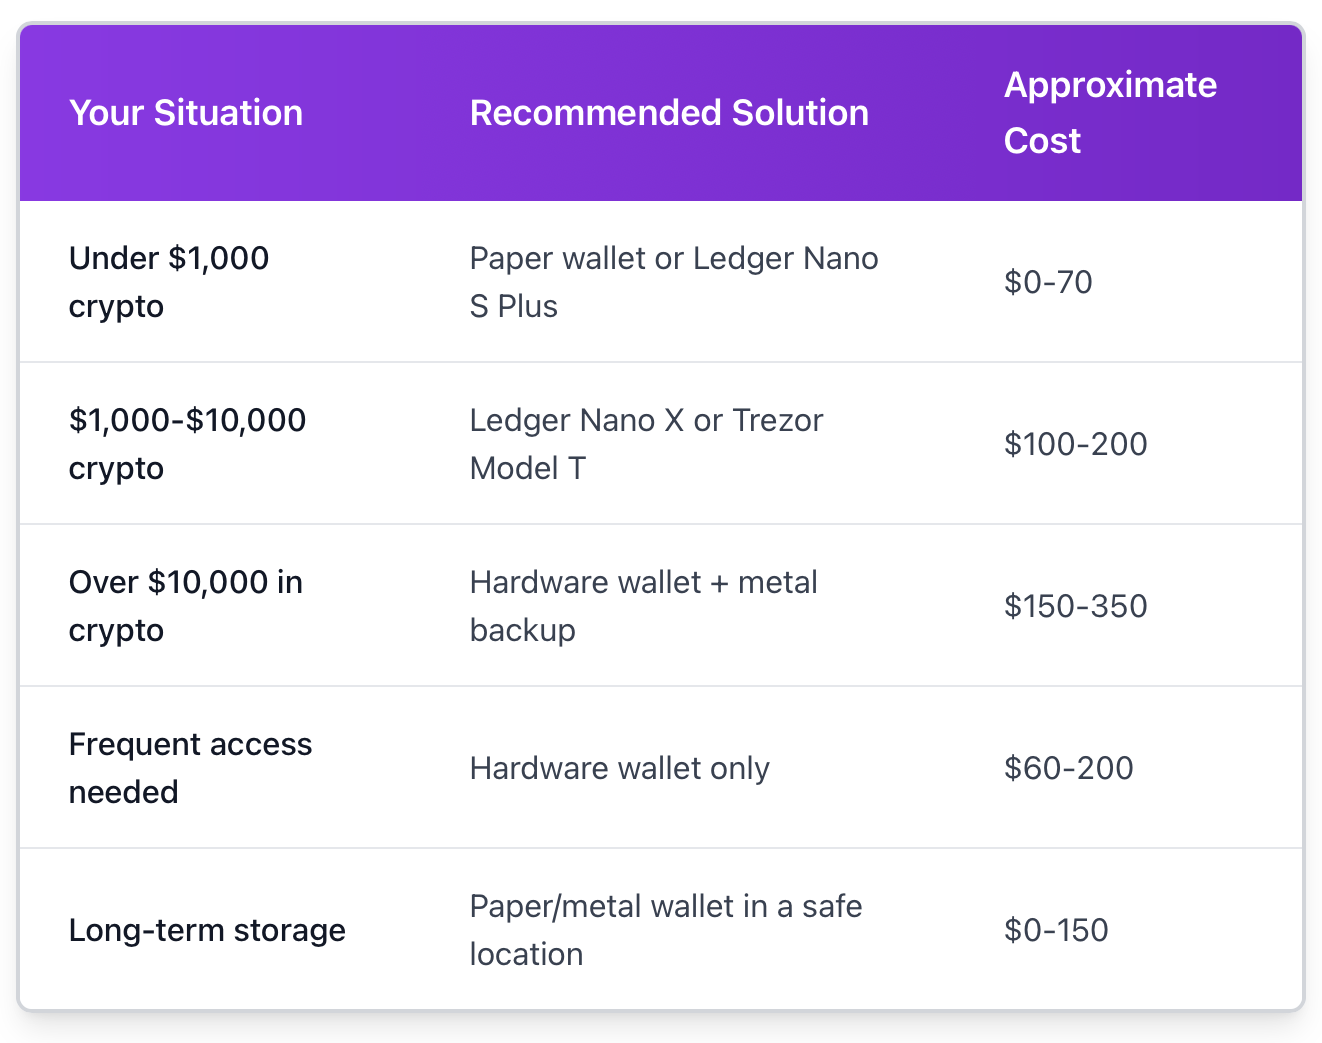The image size is (1322, 1043).
Task: Click the 'Recommended Solution' column header
Action: coord(669,113)
